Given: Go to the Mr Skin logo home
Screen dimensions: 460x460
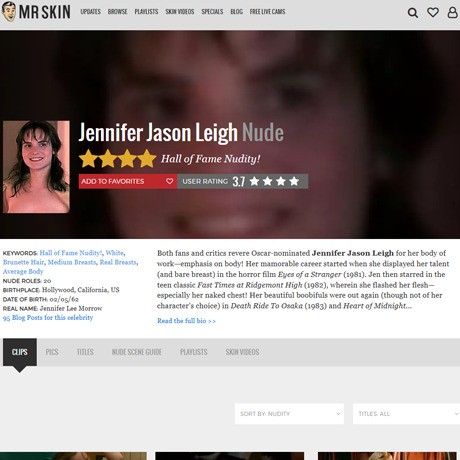Looking at the screenshot, I should [x=36, y=12].
